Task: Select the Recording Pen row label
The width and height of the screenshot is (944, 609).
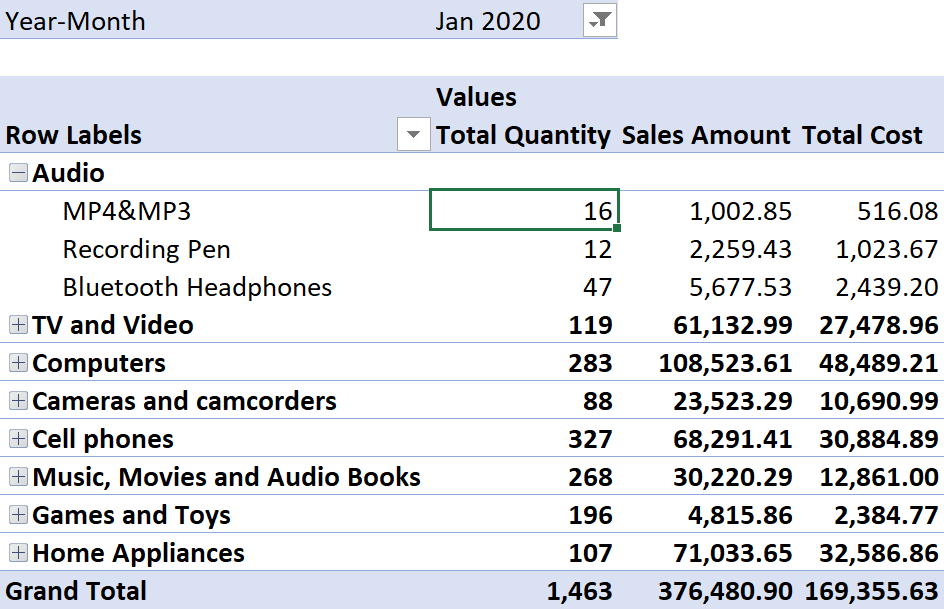Action: (146, 249)
